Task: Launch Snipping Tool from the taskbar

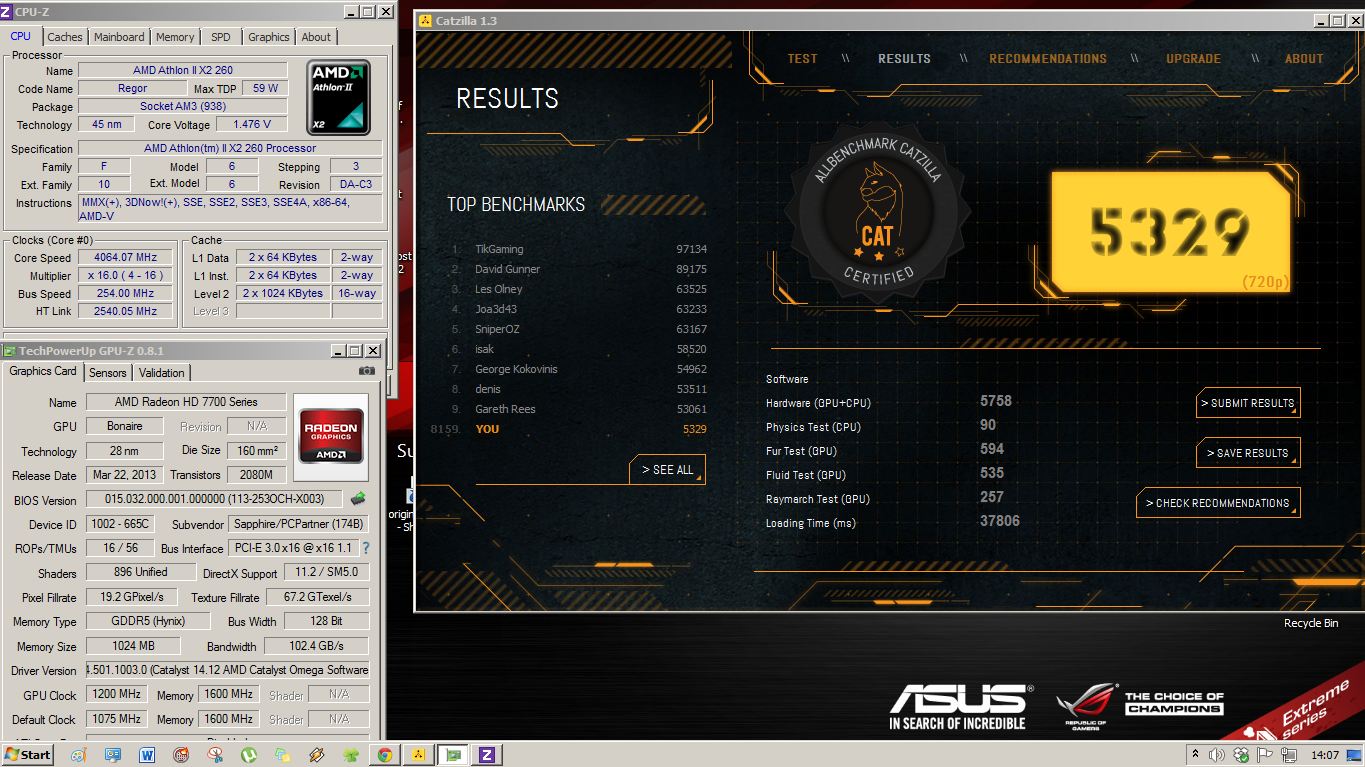Action: [215, 755]
